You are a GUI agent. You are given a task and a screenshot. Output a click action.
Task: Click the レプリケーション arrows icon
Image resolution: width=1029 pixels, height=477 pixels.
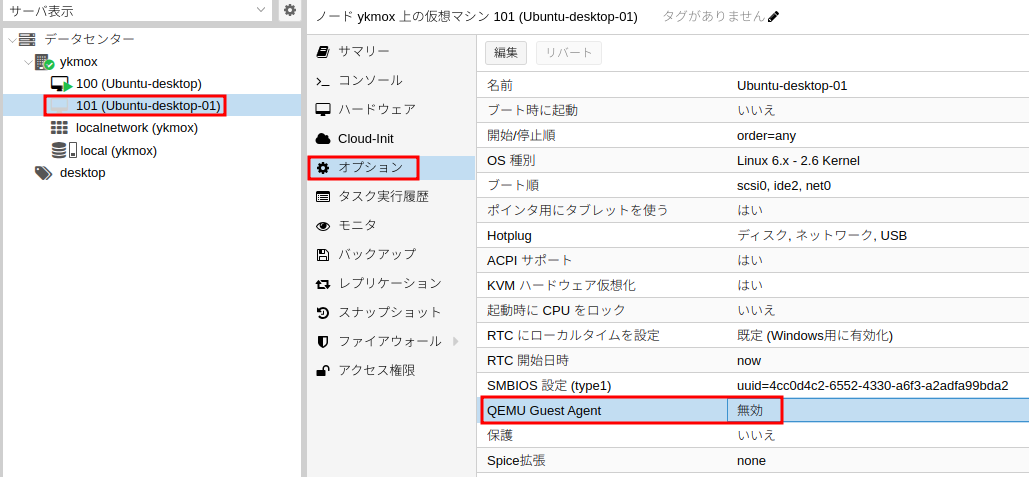322,283
